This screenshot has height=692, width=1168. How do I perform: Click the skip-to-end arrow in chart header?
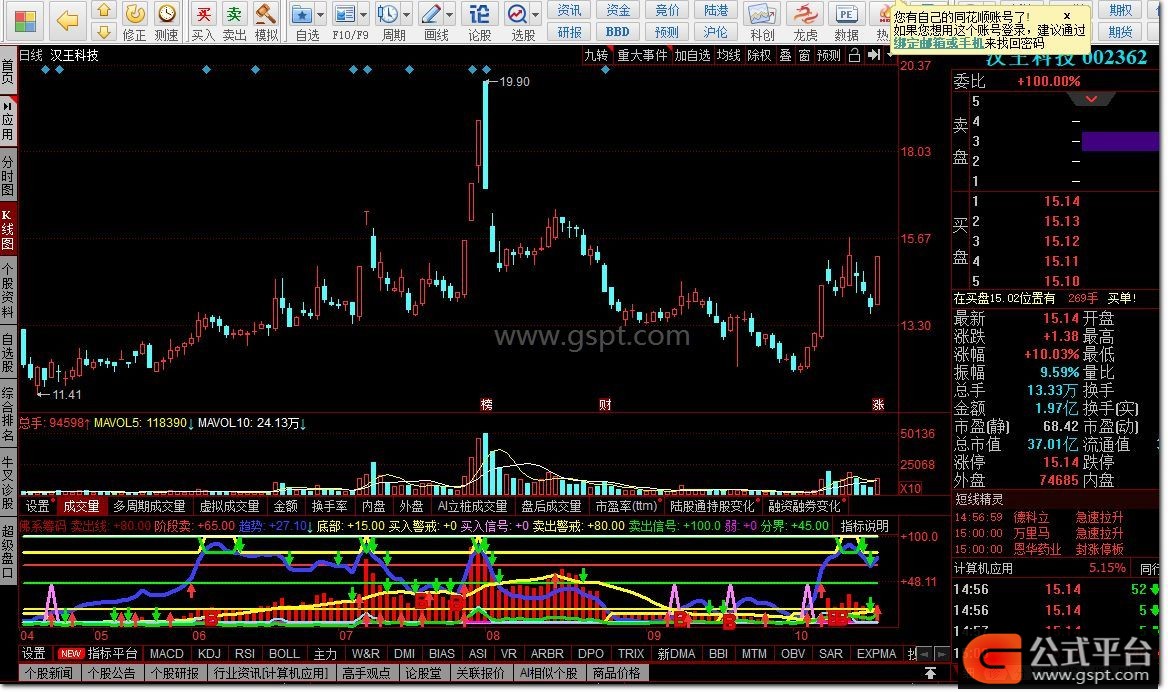coord(874,55)
